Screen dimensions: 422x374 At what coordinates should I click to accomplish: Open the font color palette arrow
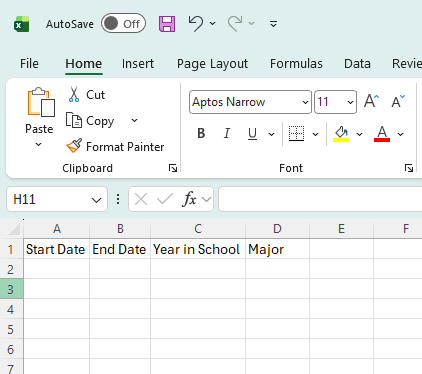pyautogui.click(x=401, y=134)
